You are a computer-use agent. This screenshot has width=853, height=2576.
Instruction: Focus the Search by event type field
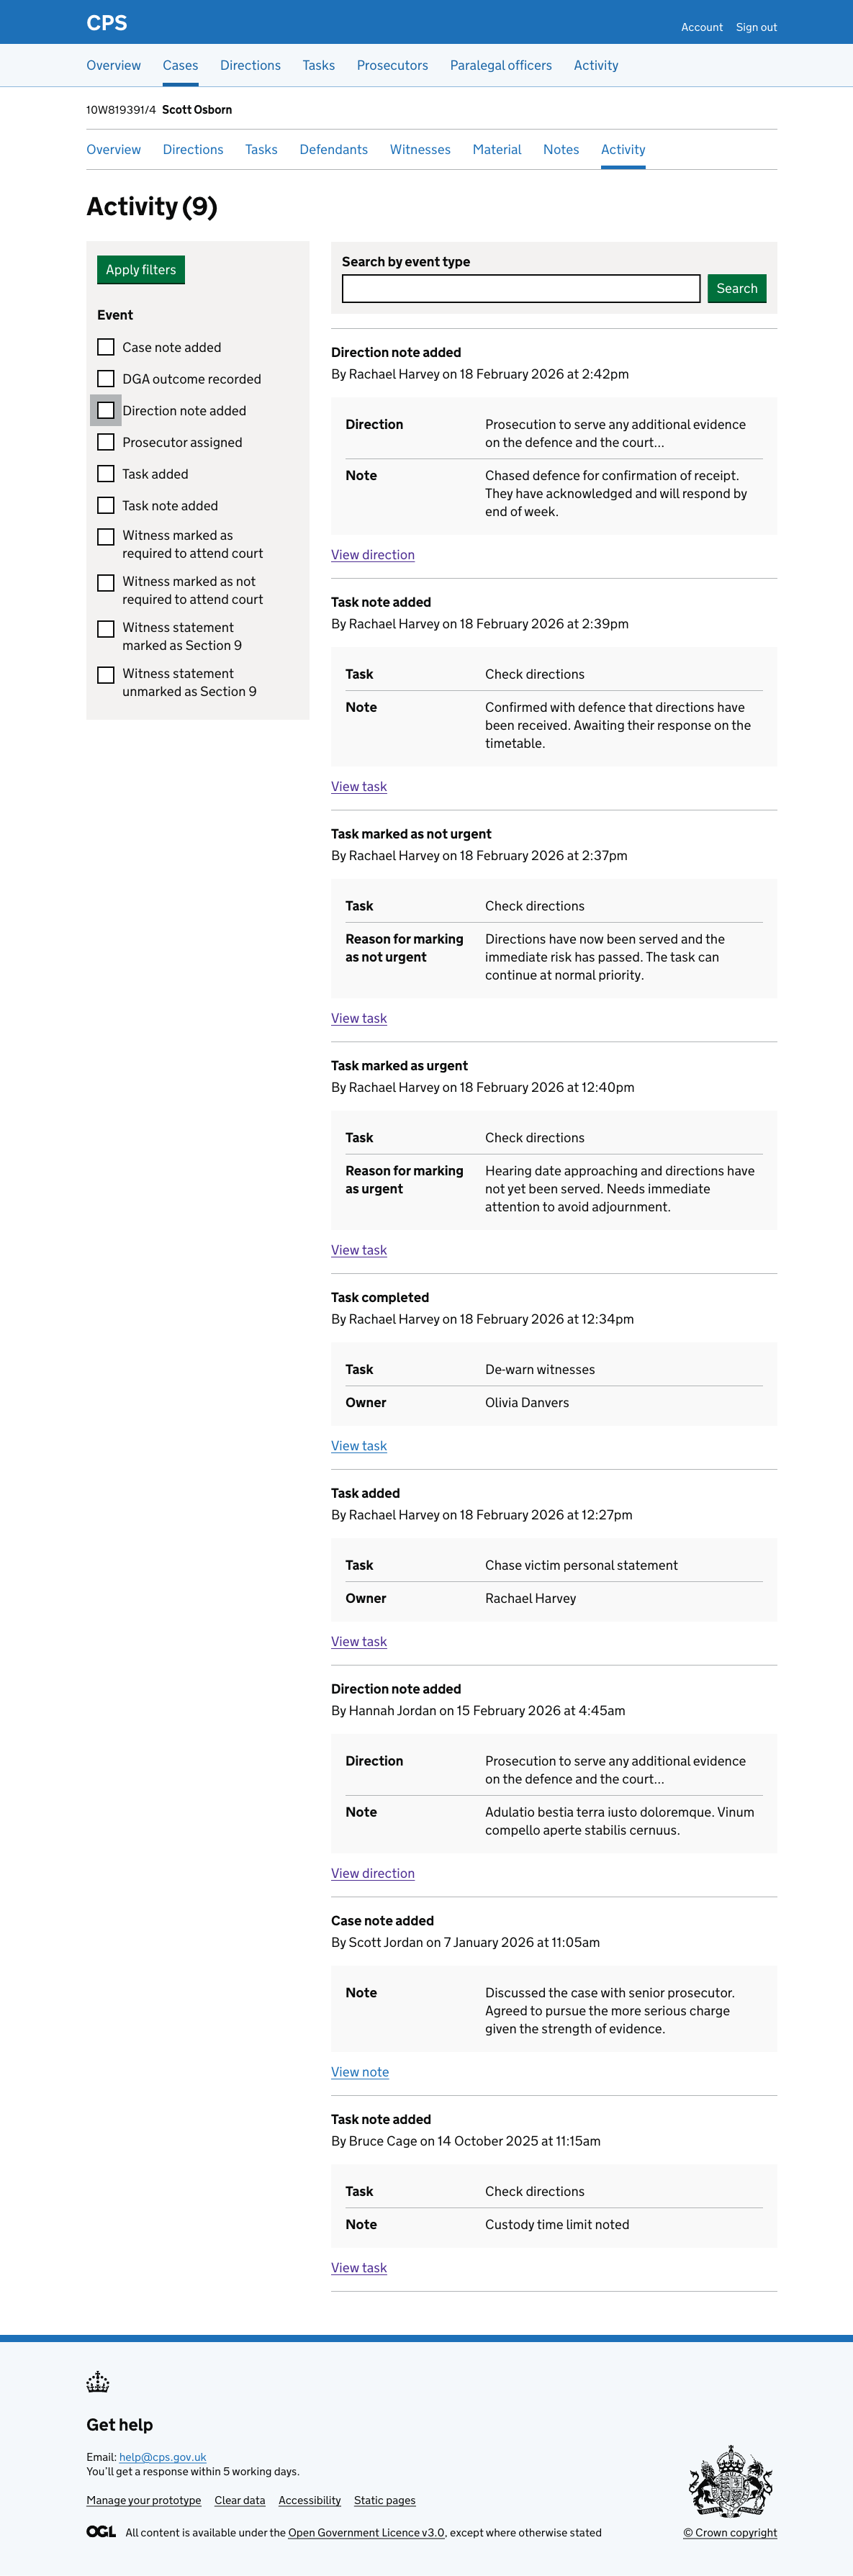[x=520, y=289]
